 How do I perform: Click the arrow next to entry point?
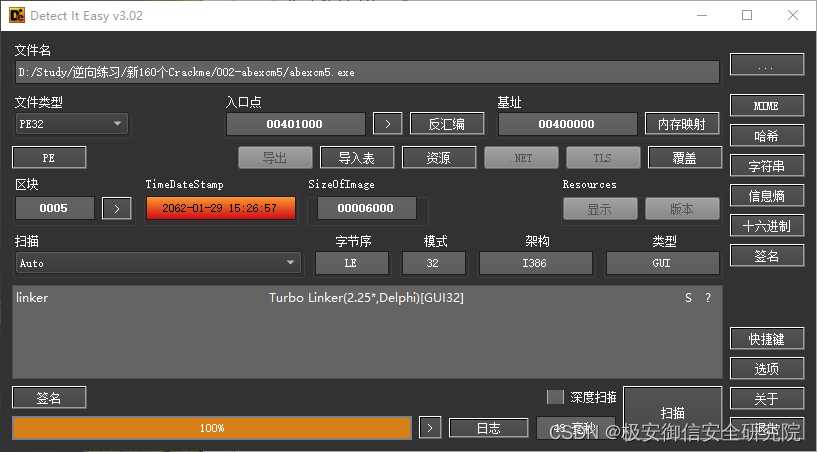pos(388,124)
